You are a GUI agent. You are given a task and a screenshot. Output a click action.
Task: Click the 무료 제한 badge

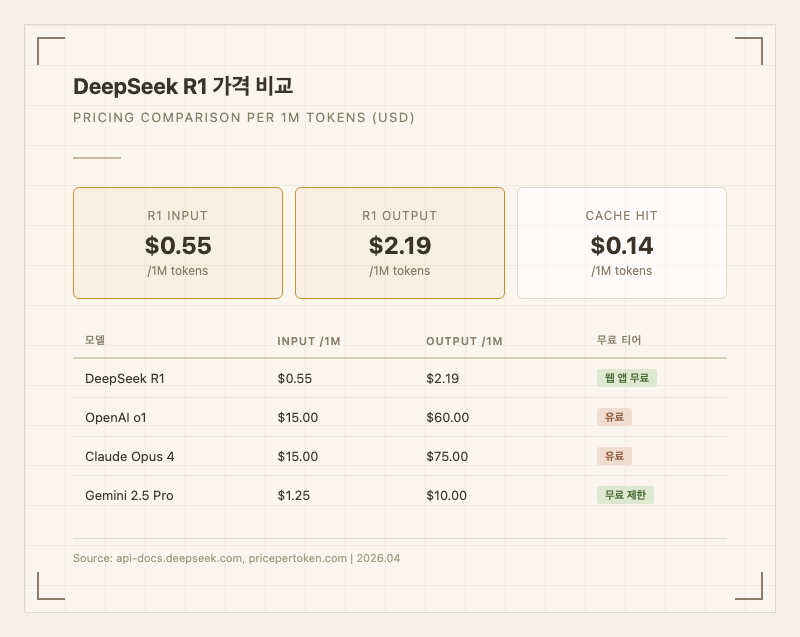tap(625, 495)
